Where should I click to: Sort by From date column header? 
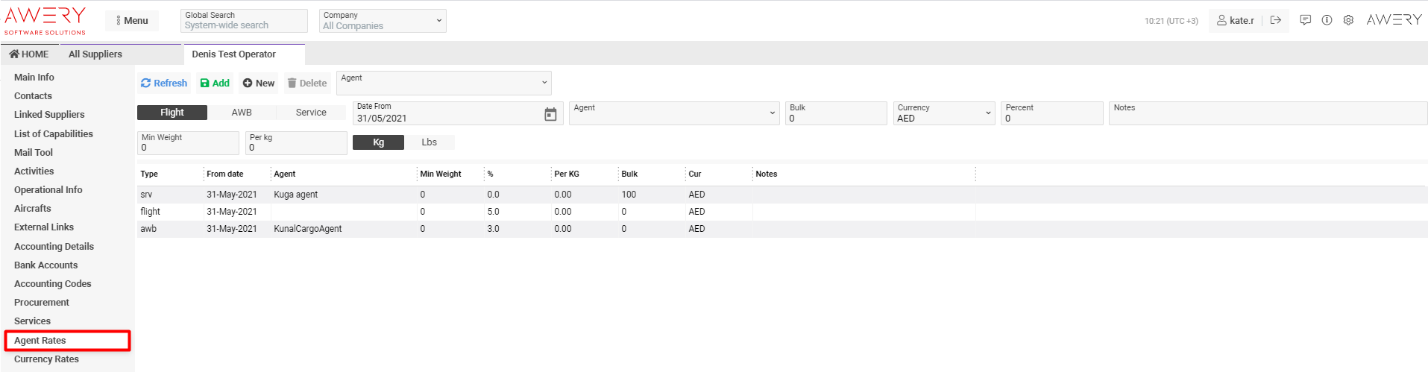(225, 174)
